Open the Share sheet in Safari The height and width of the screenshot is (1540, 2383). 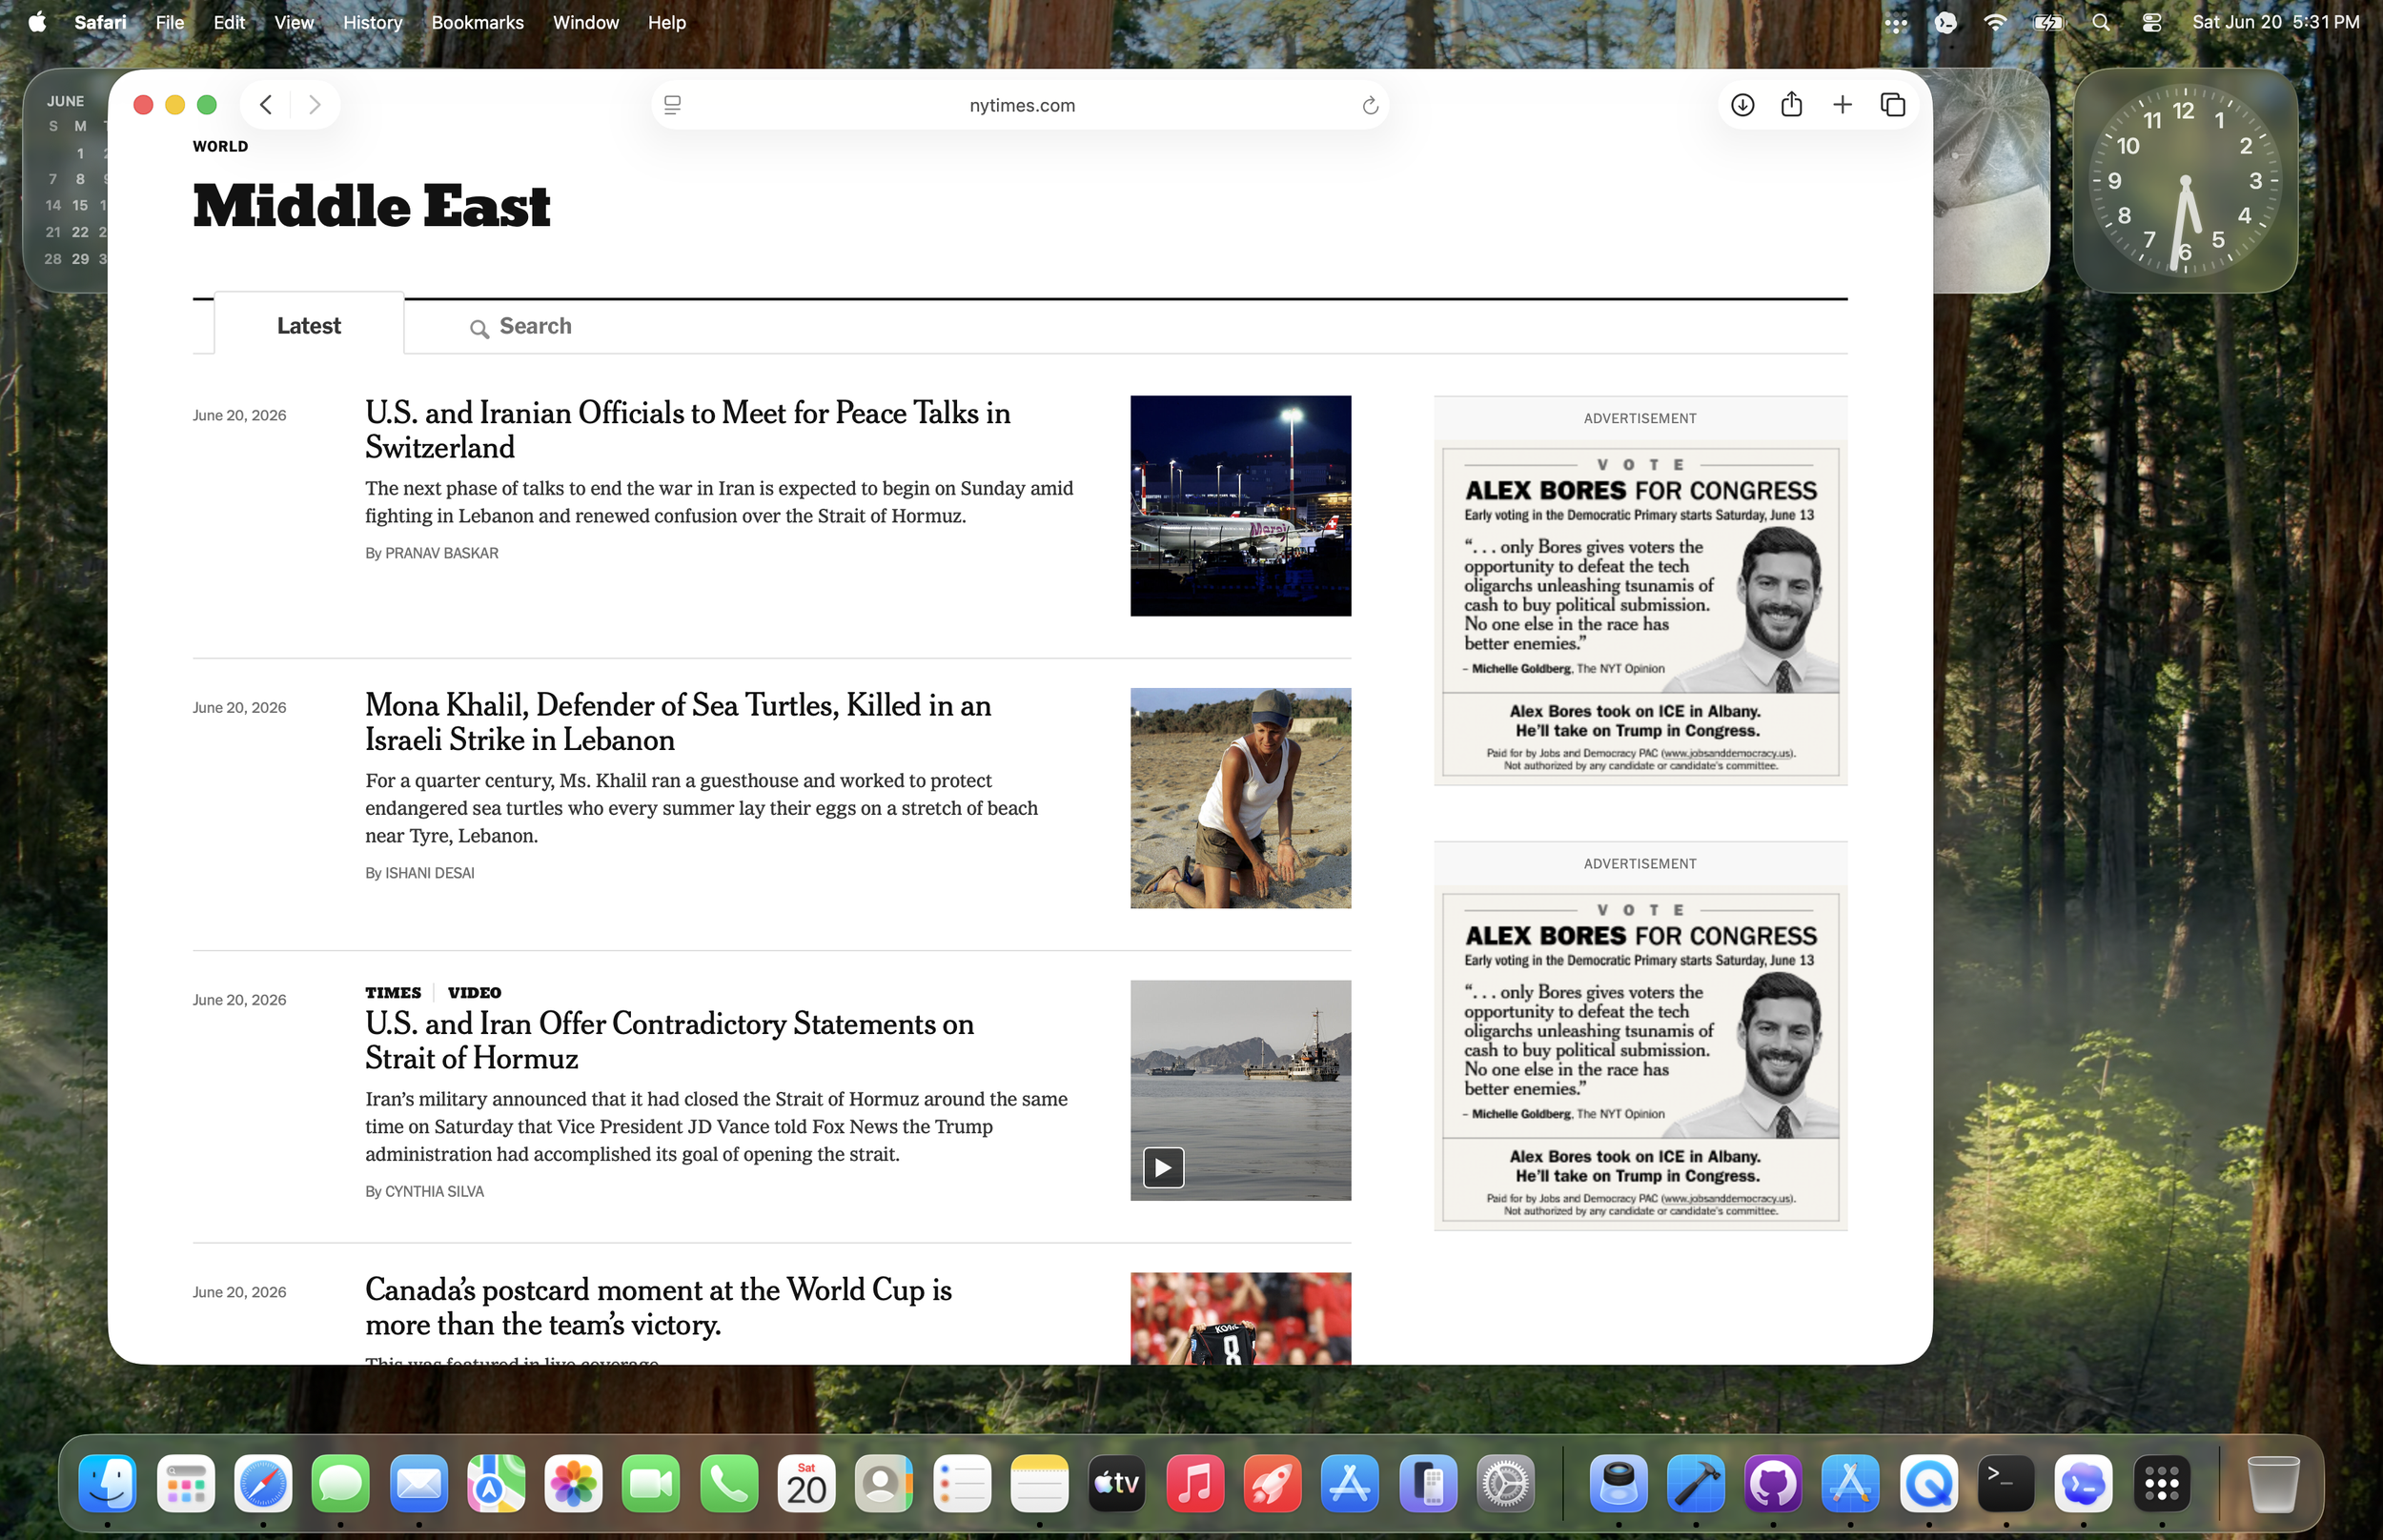[1791, 105]
